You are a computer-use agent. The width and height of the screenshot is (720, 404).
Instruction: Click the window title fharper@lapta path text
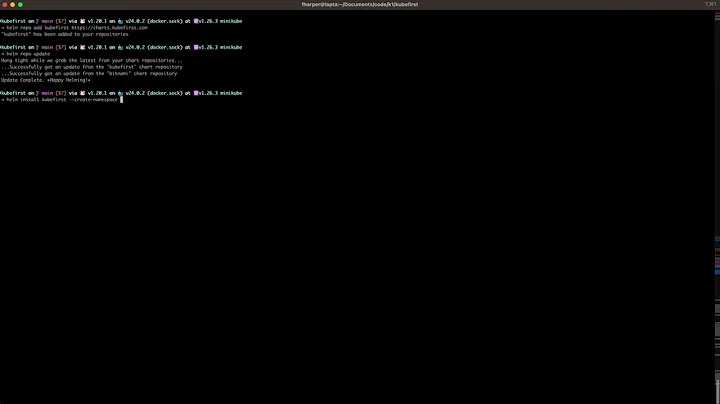[x=360, y=5]
